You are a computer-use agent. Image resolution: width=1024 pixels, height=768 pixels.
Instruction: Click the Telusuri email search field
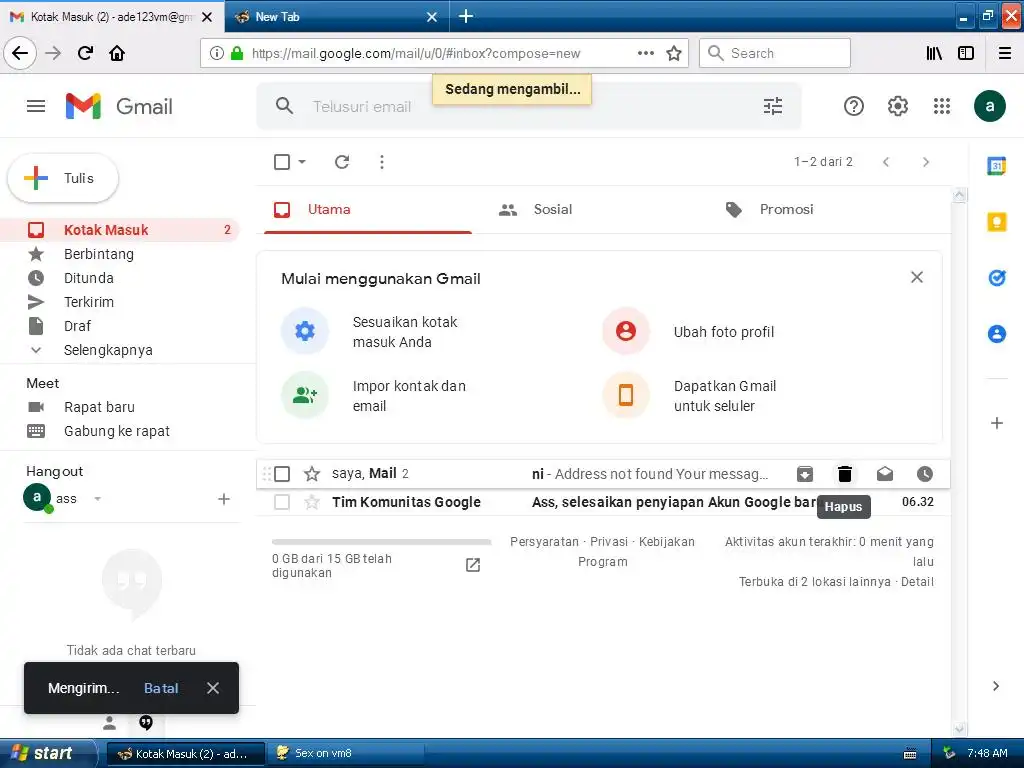[529, 106]
